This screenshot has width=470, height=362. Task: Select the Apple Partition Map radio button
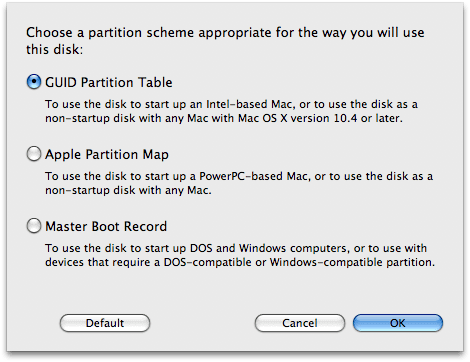pos(34,154)
